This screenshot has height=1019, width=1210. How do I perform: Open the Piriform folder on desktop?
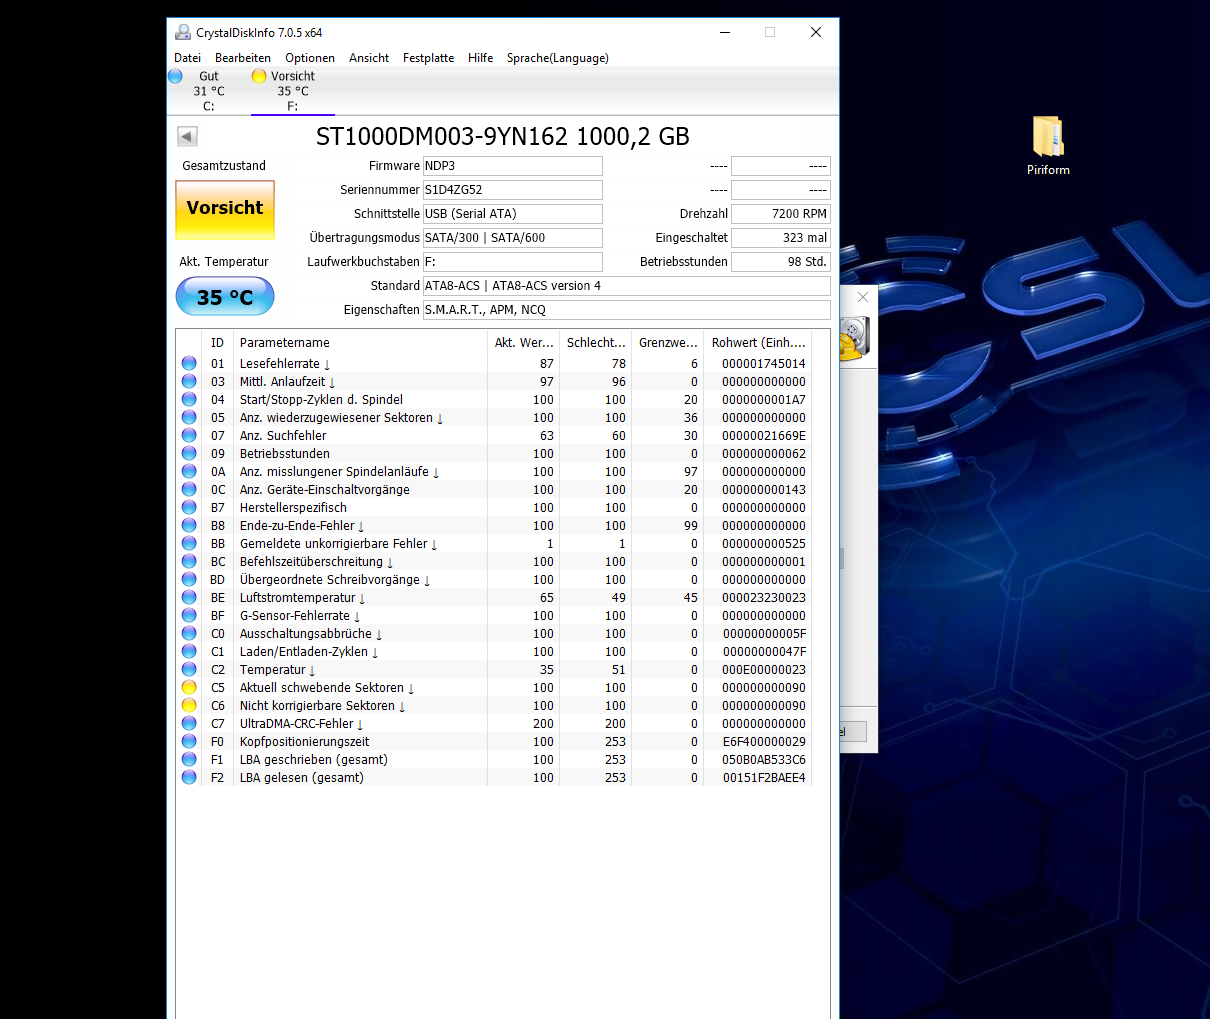(1048, 146)
